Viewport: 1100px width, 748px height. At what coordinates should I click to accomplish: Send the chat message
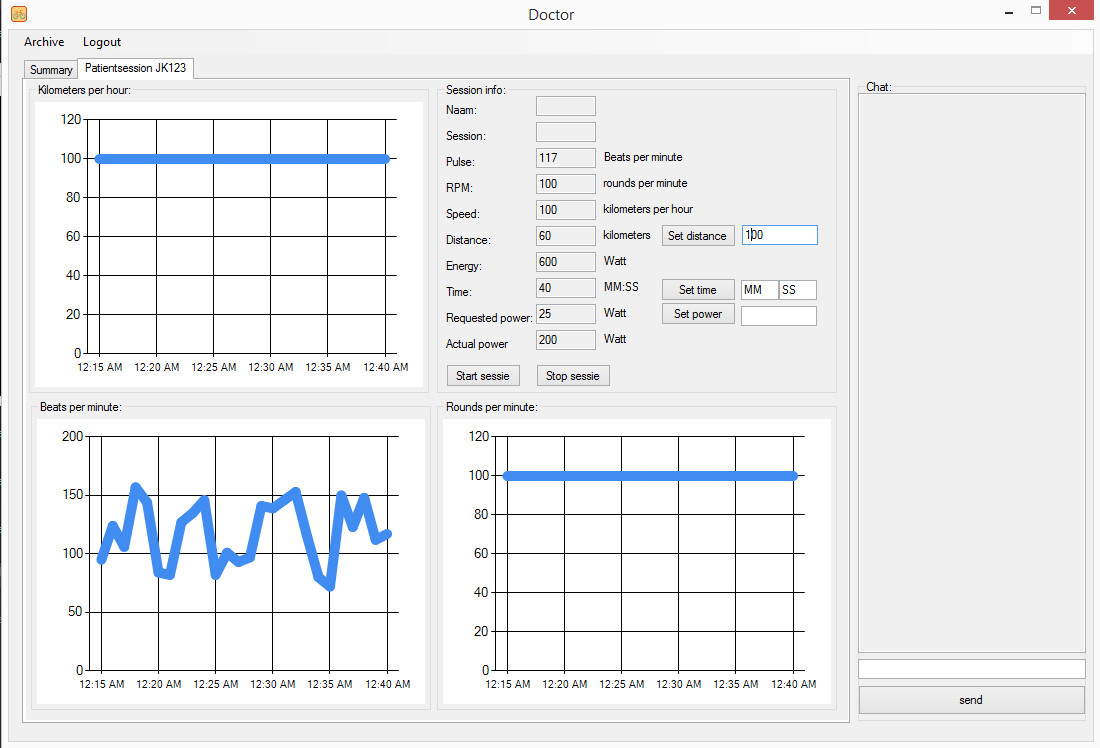970,700
